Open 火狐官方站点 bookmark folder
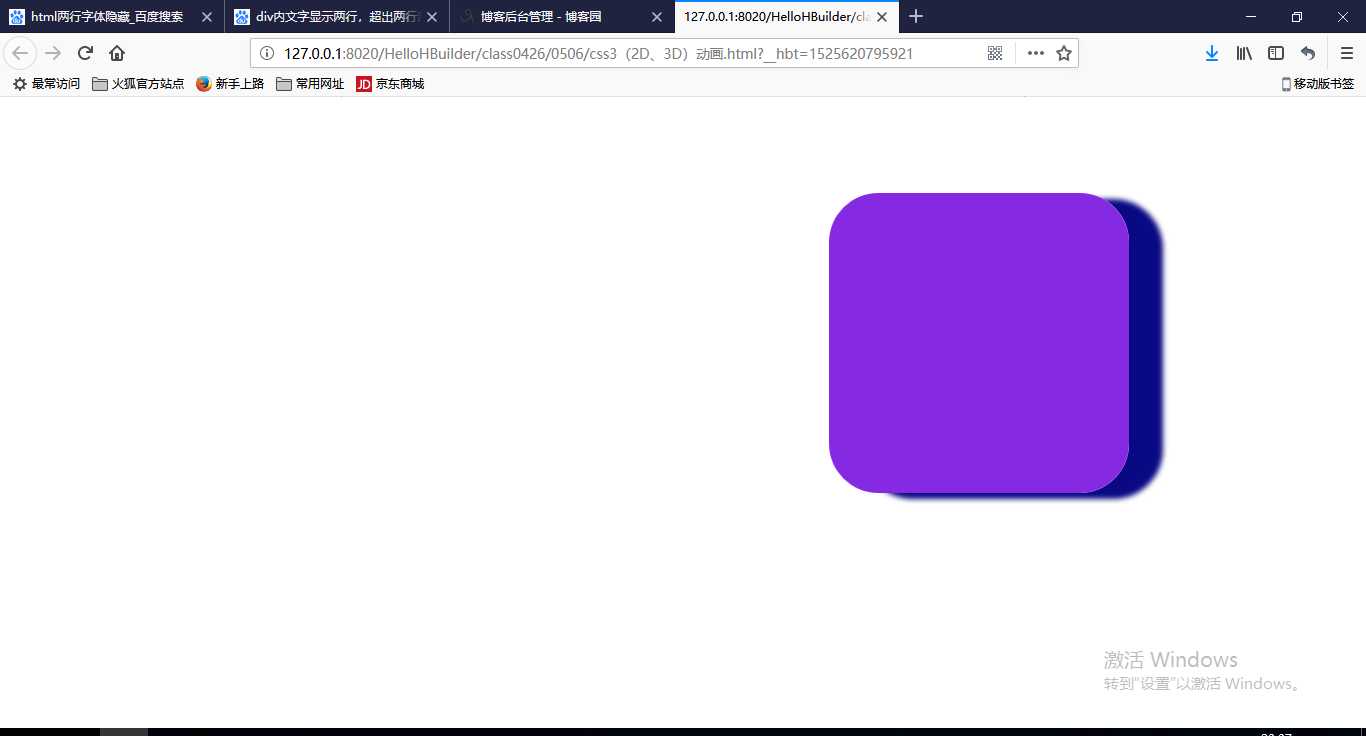The height and width of the screenshot is (736, 1366). coord(138,84)
